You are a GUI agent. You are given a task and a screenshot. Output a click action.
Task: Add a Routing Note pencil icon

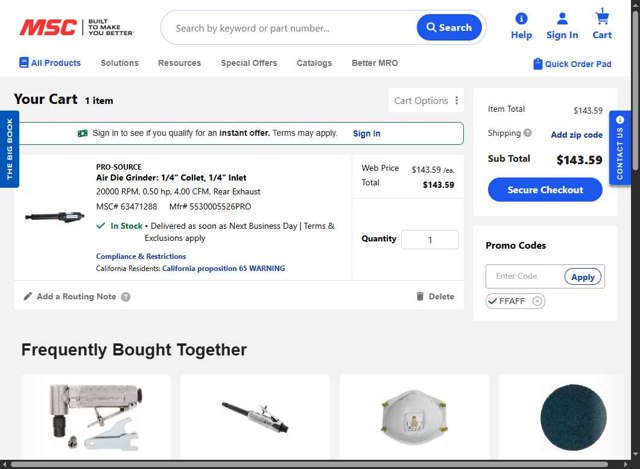click(x=28, y=296)
